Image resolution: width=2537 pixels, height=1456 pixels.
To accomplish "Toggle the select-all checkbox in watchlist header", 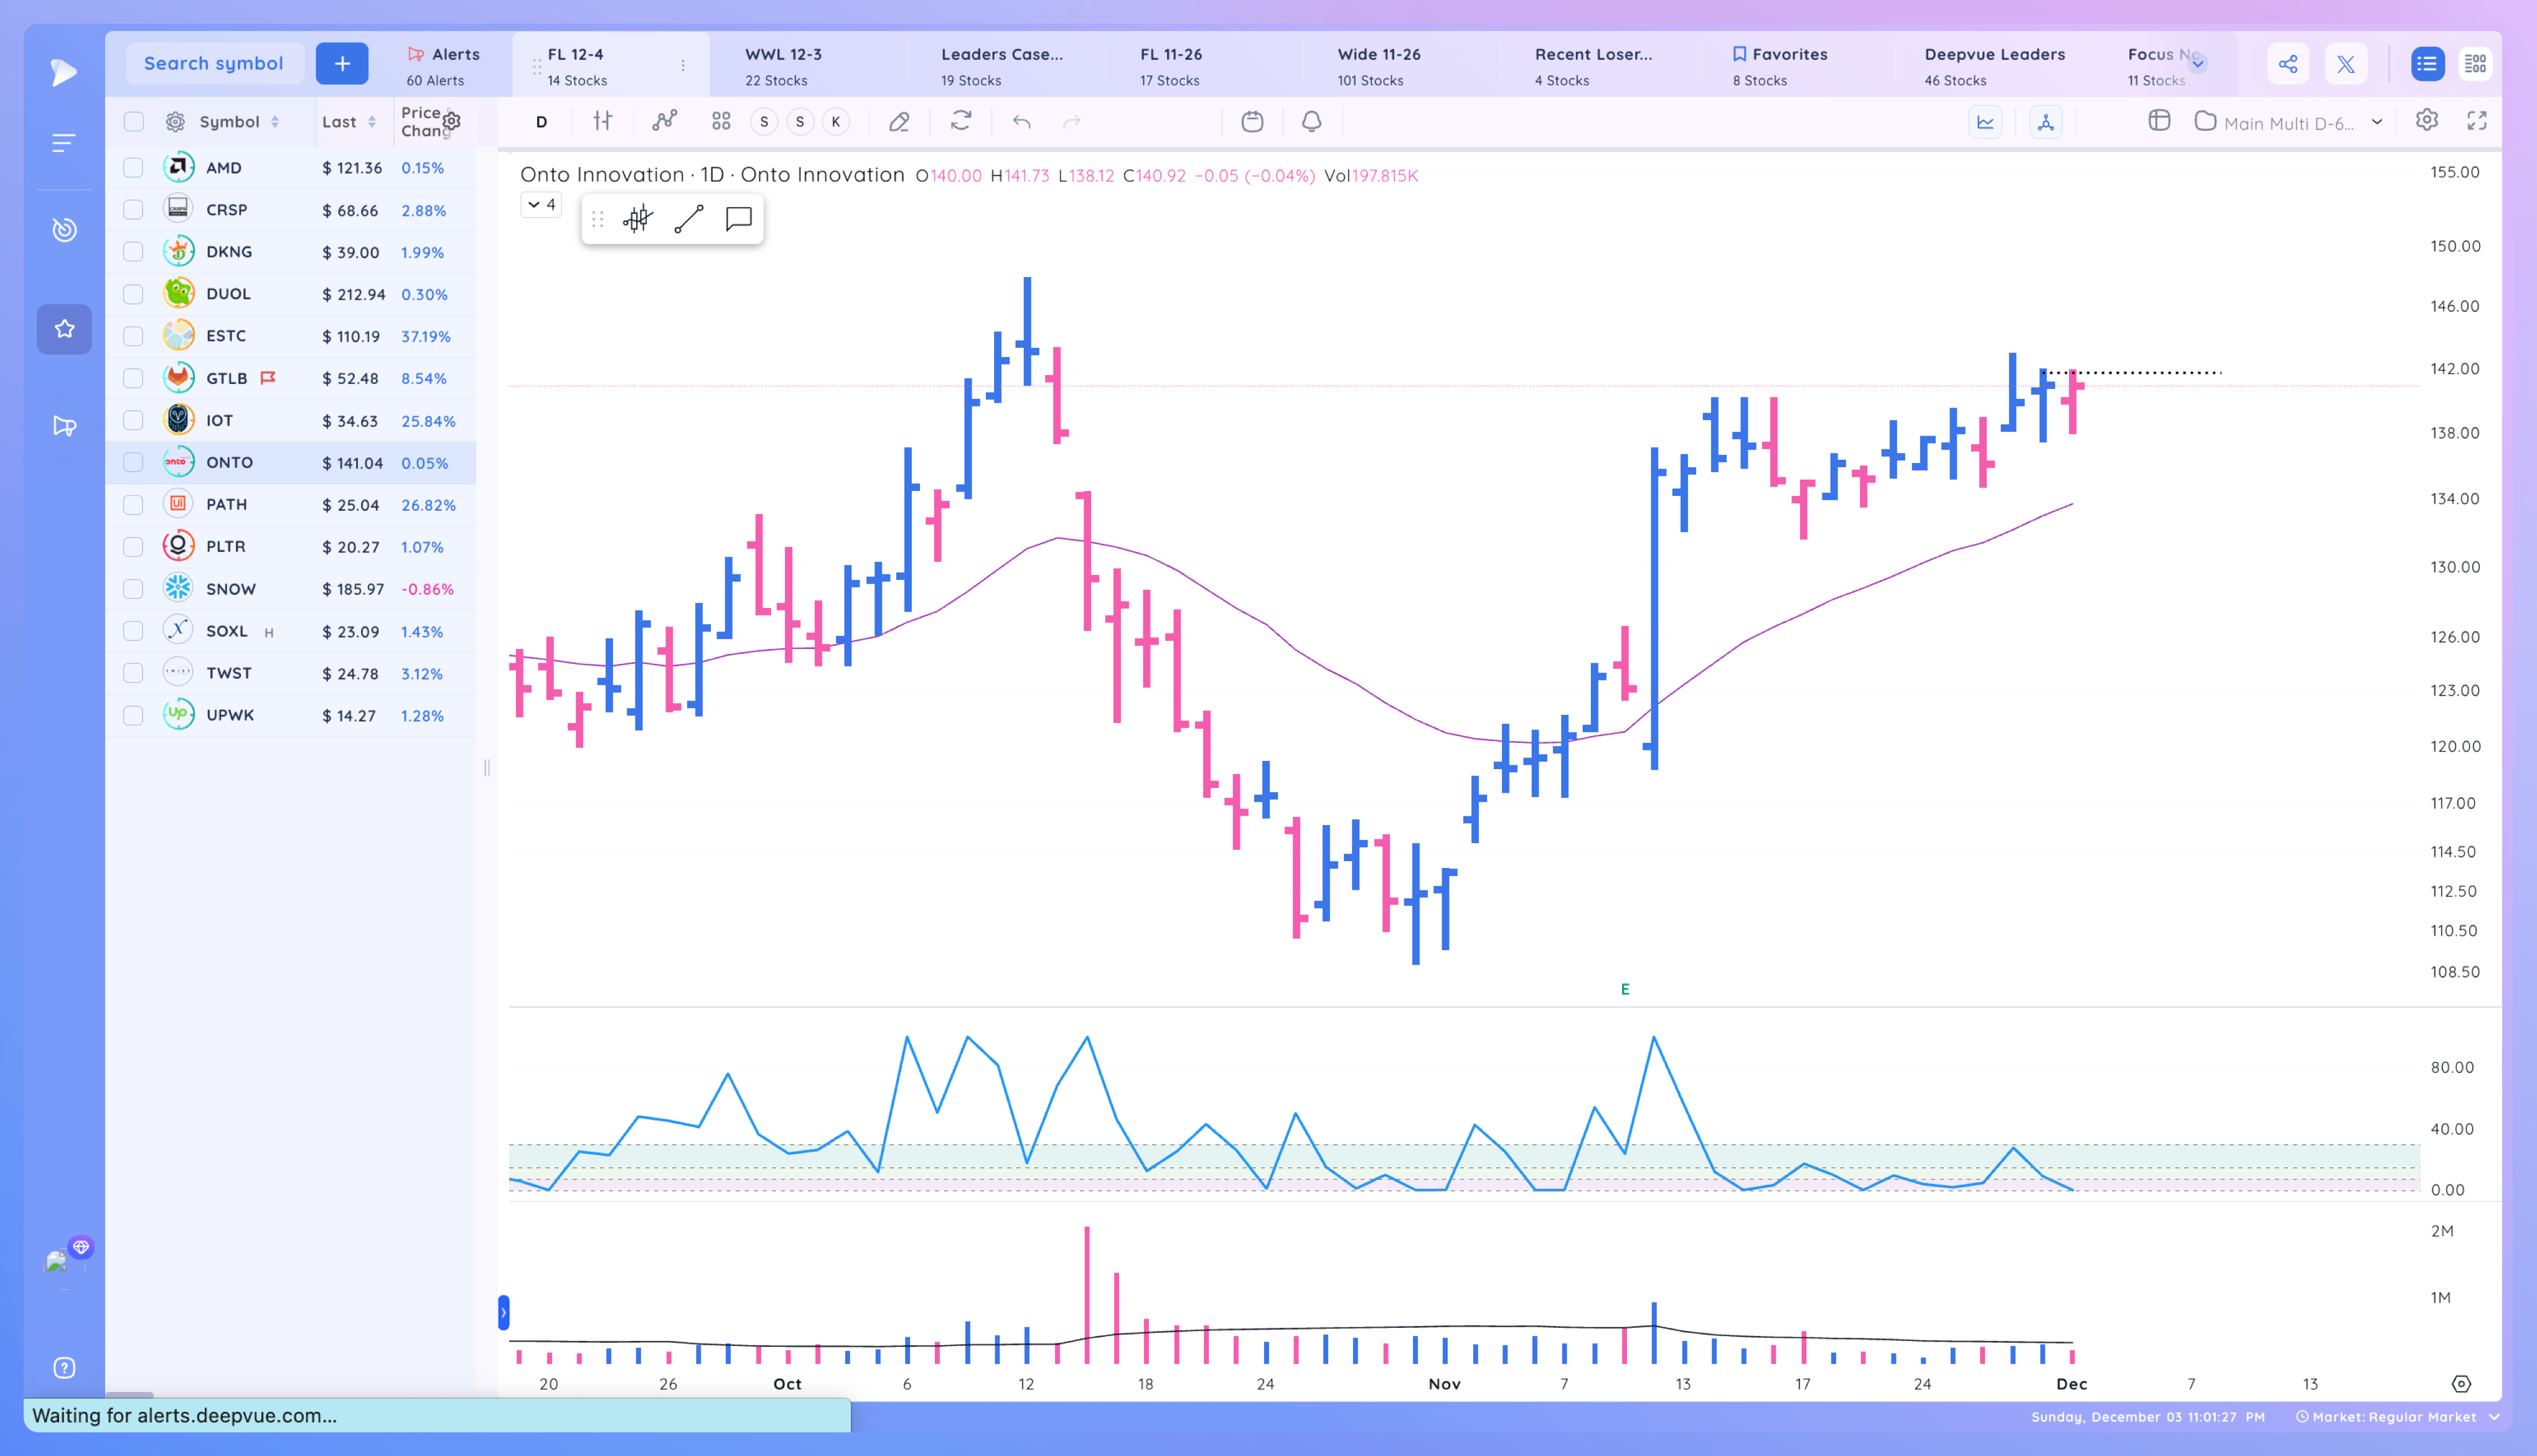I will (133, 122).
